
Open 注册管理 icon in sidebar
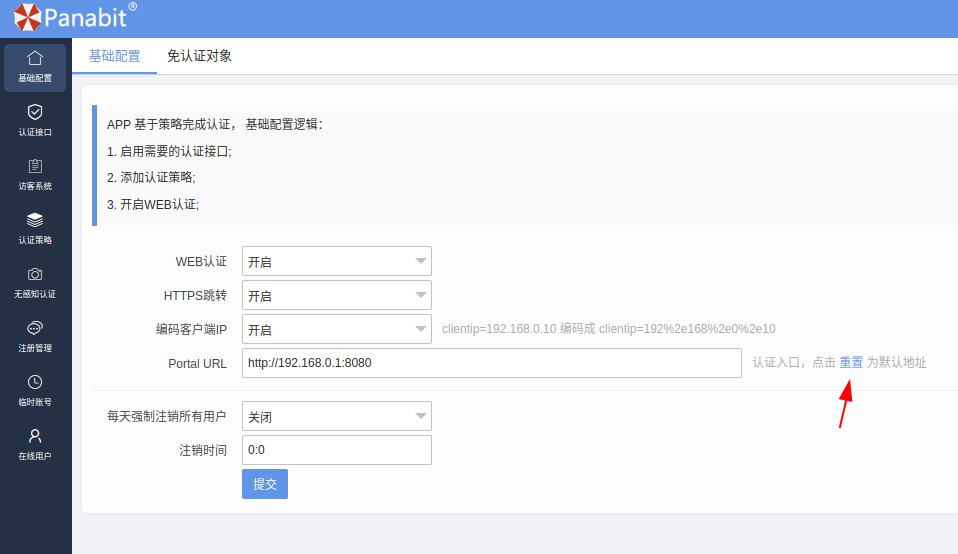point(35,328)
